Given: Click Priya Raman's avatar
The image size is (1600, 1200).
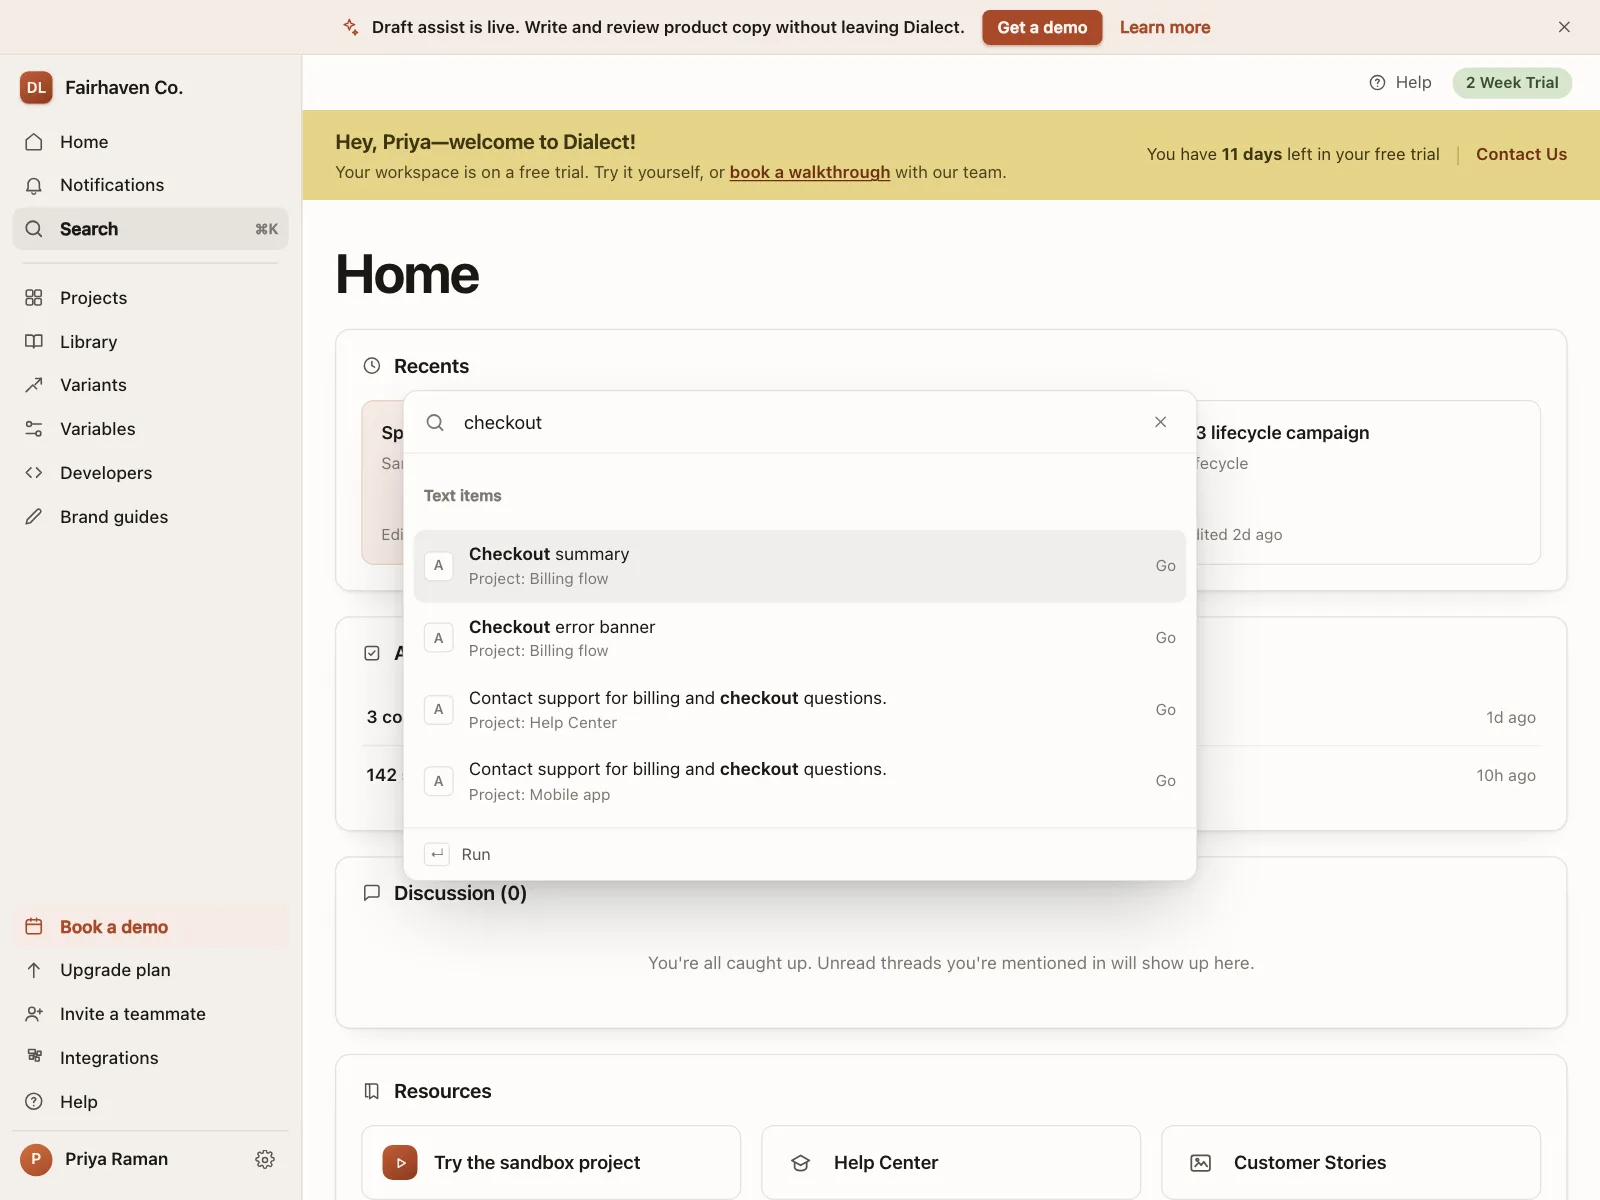Looking at the screenshot, I should 36,1159.
